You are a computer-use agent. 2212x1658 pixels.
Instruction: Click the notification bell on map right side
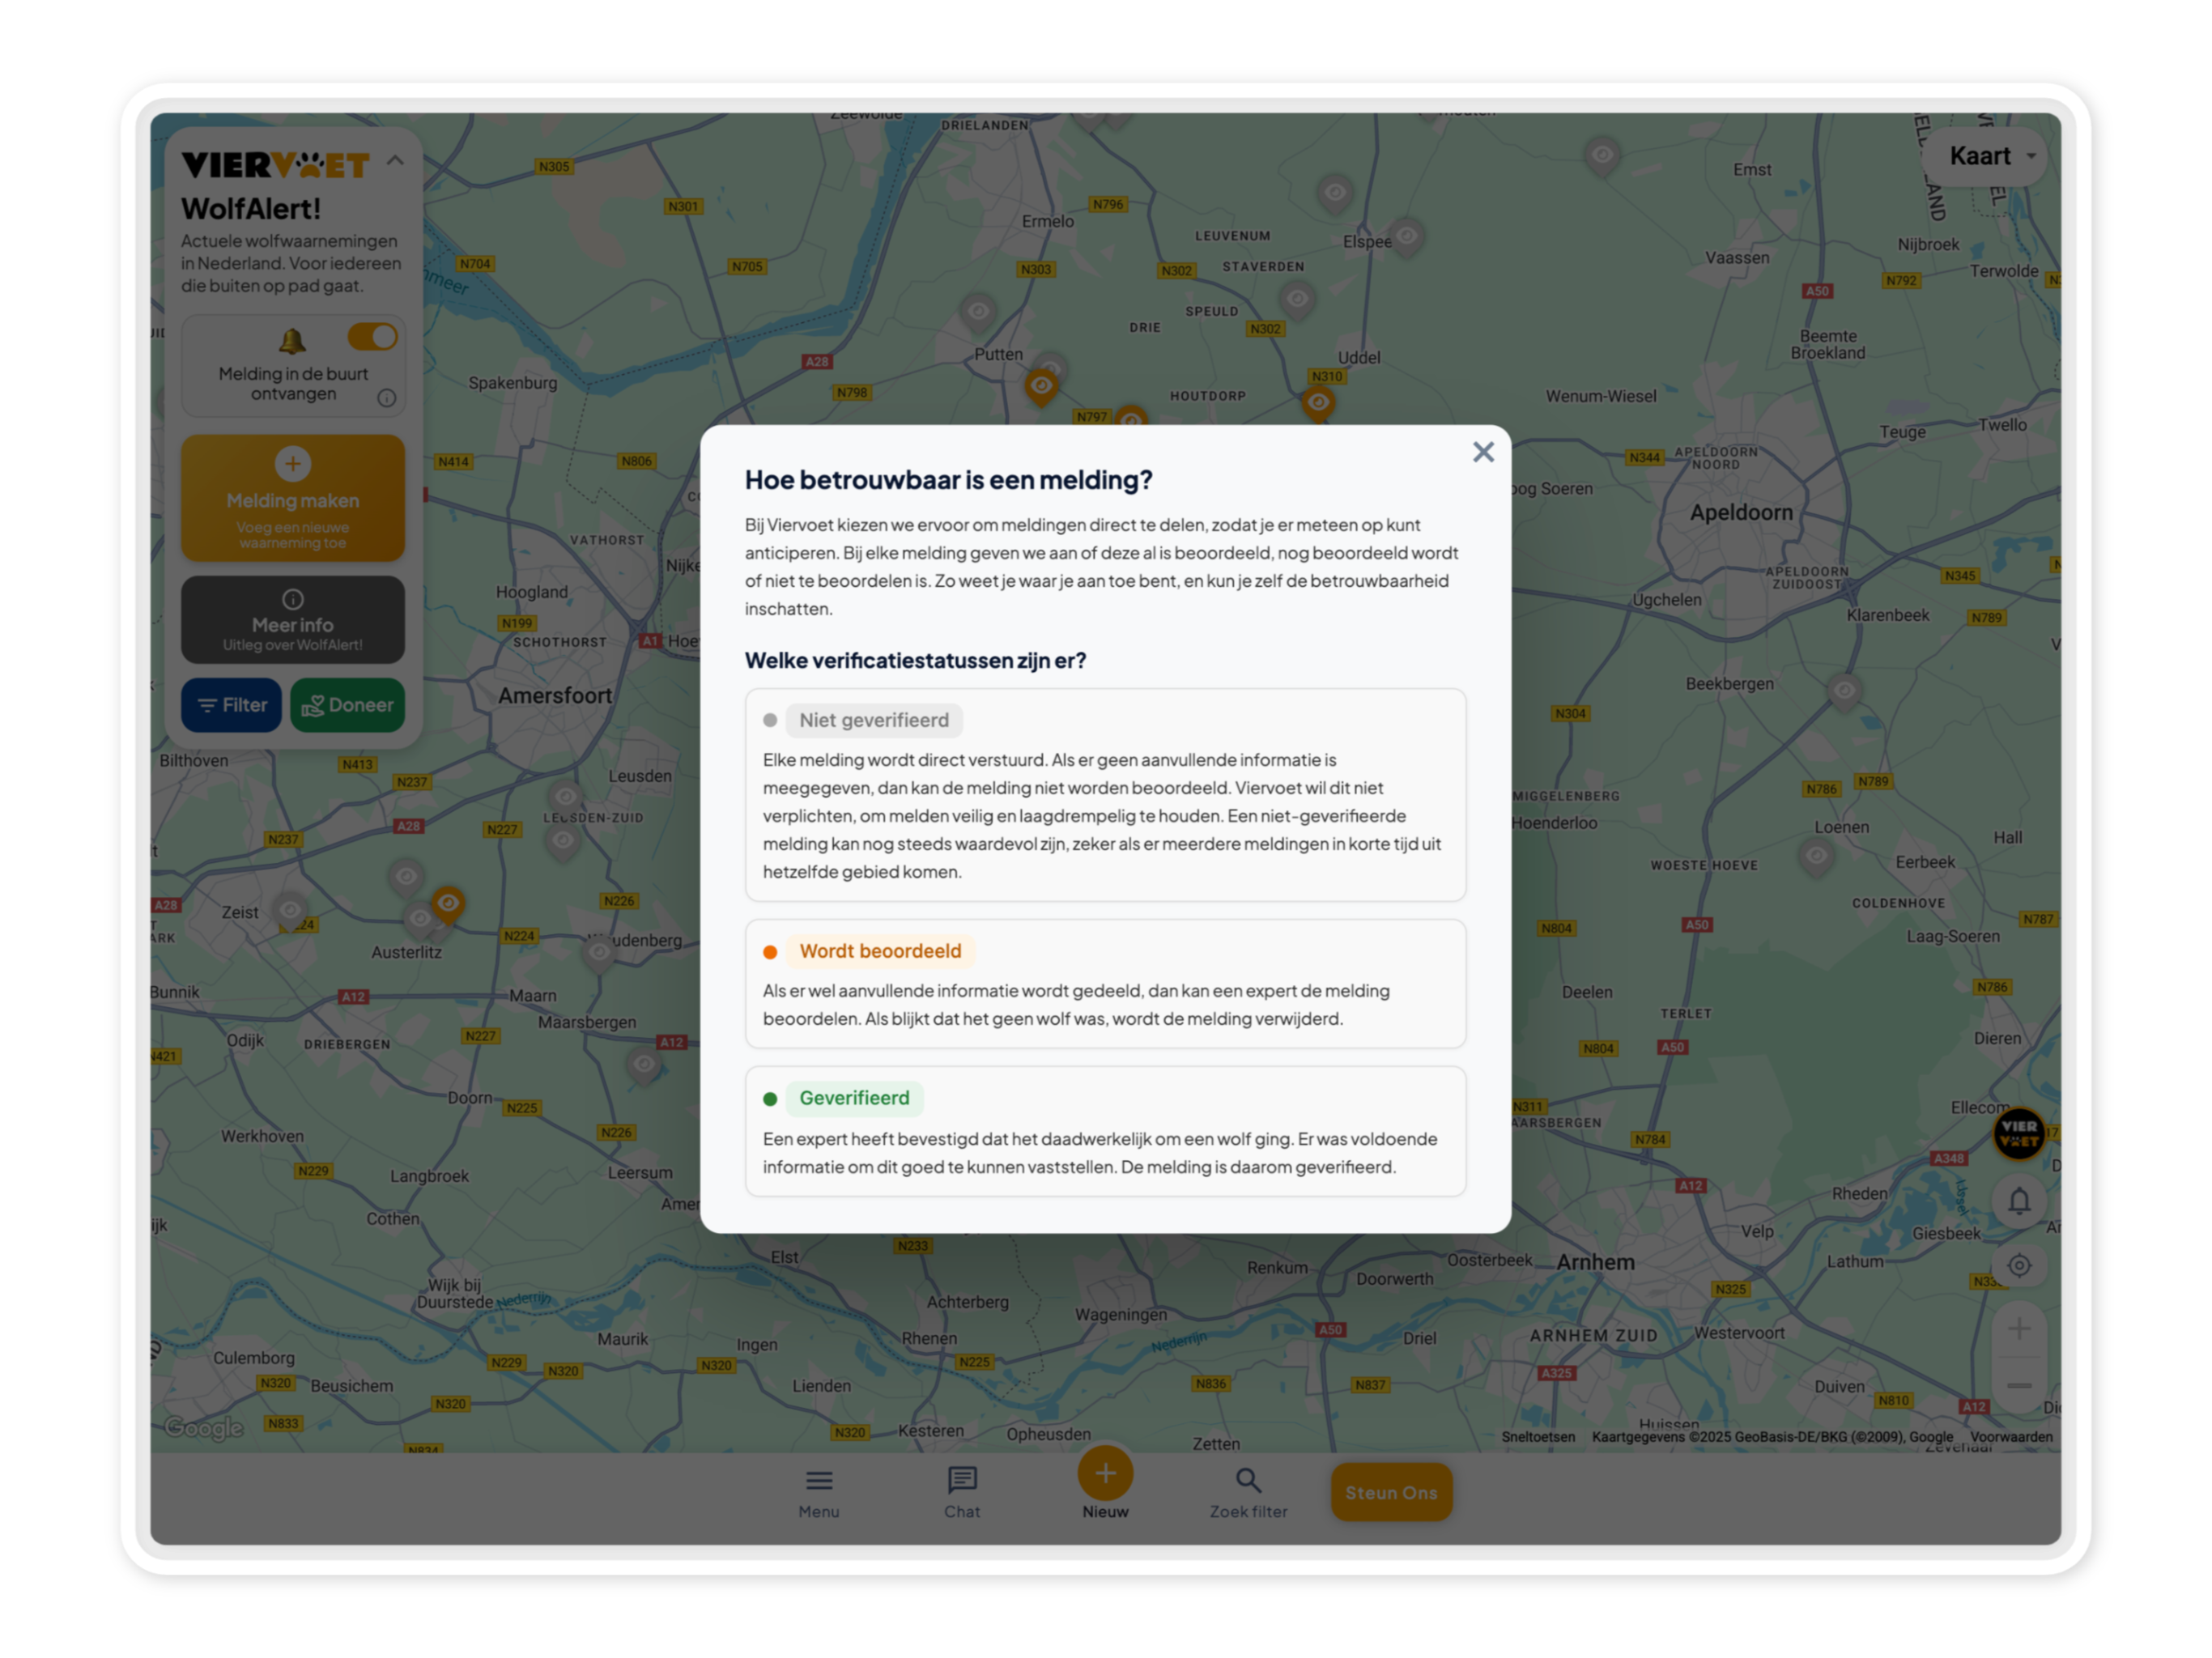2019,1200
